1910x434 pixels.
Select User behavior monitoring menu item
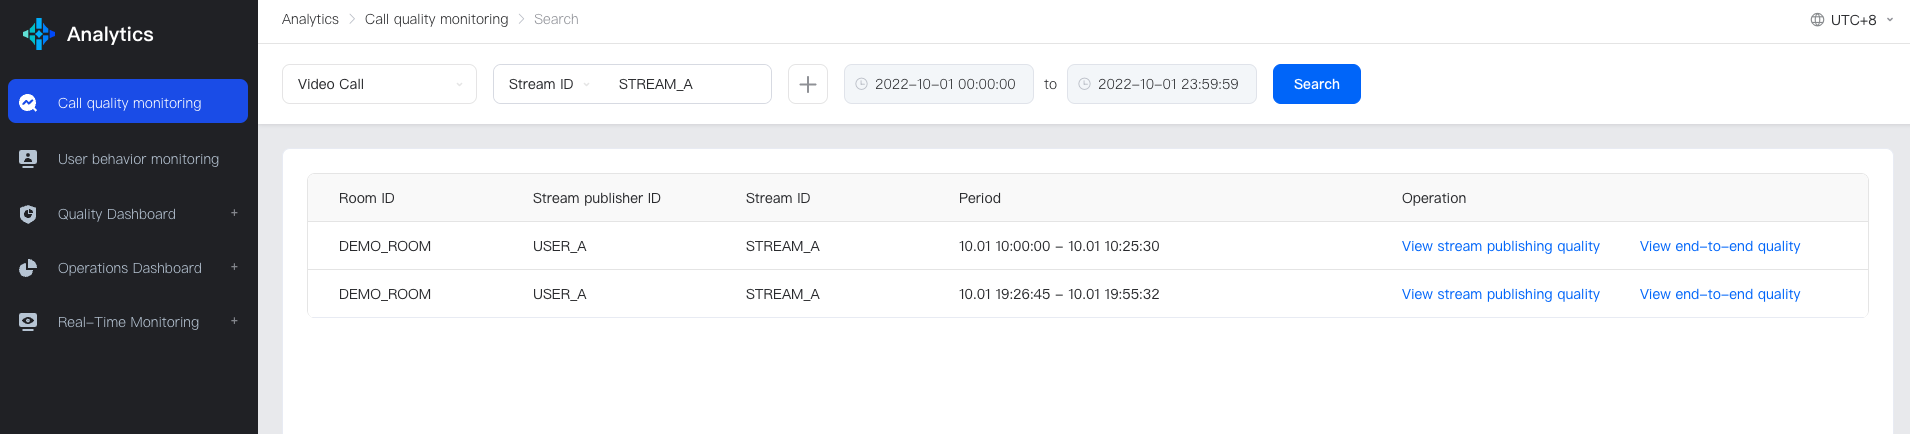pos(138,159)
